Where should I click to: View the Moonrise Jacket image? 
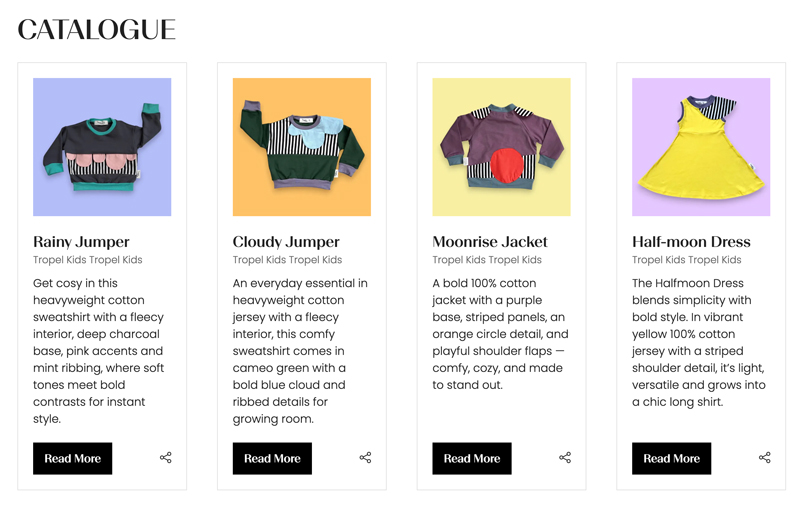pos(501,147)
